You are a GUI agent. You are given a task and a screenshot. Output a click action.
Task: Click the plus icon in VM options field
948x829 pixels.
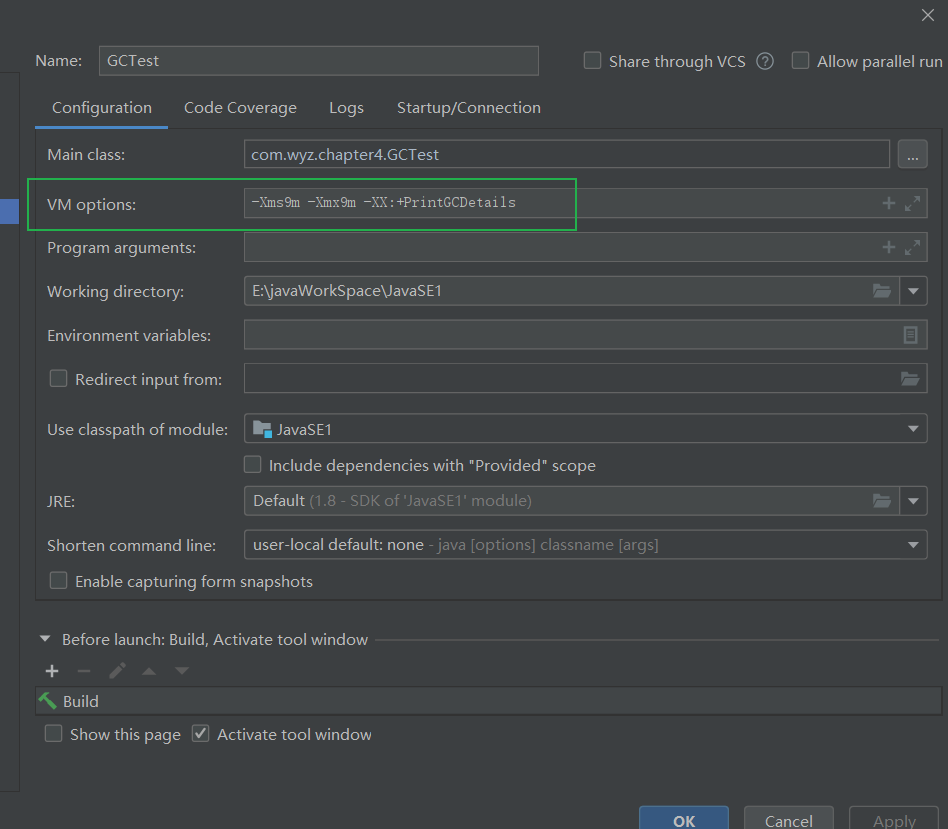coord(888,203)
